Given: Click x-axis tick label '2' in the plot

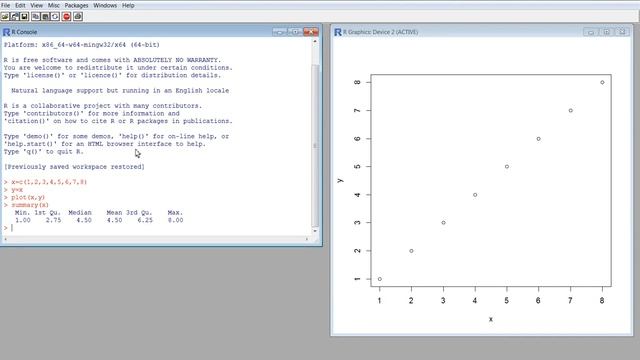Looking at the screenshot, I should tap(411, 300).
